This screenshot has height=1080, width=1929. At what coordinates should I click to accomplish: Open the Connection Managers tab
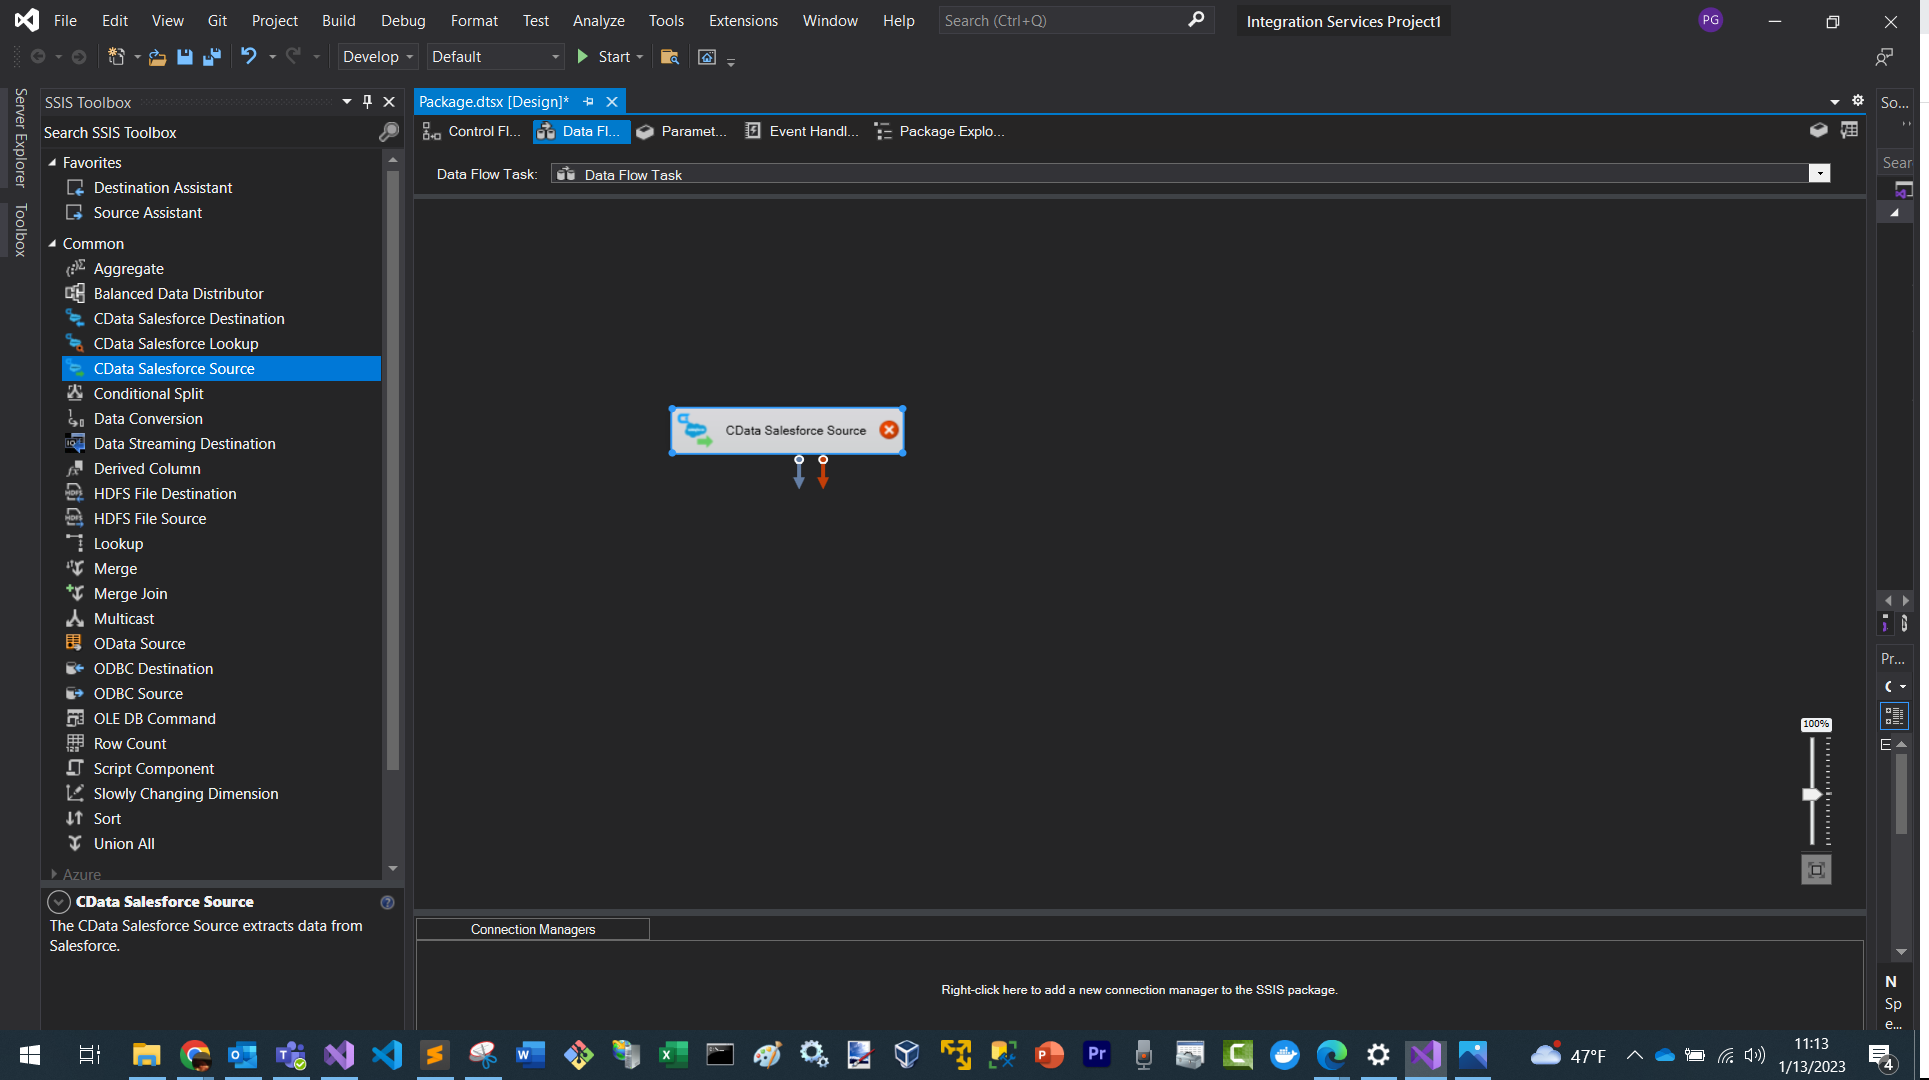point(532,929)
